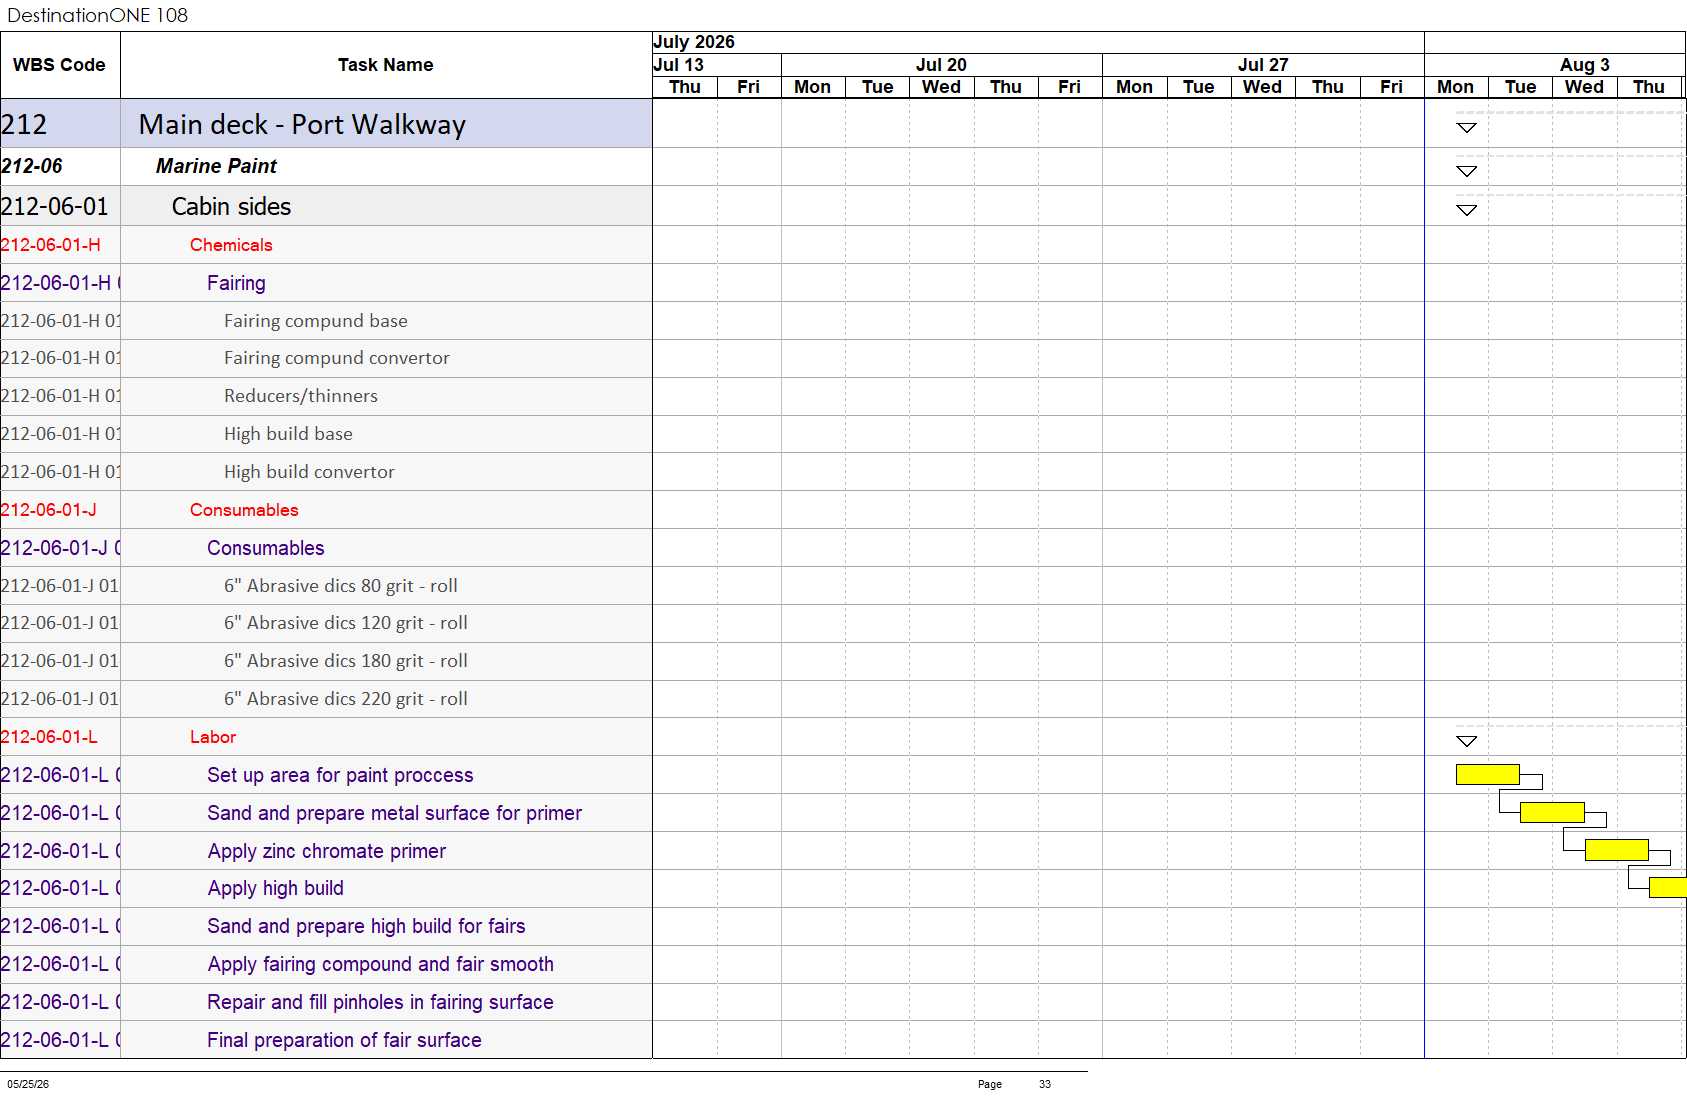Select the yellow bar for Apply high build
Image resolution: width=1687 pixels, height=1097 pixels.
[1667, 887]
